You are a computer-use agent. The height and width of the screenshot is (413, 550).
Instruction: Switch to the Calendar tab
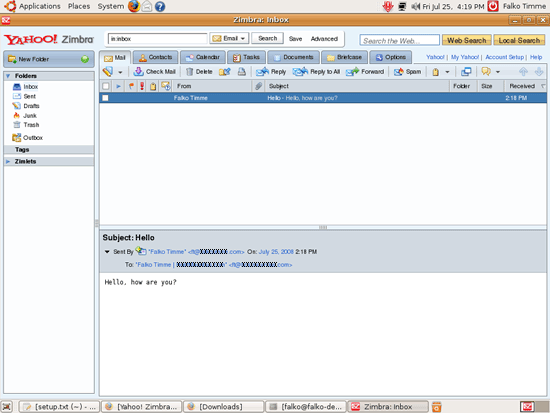click(203, 57)
